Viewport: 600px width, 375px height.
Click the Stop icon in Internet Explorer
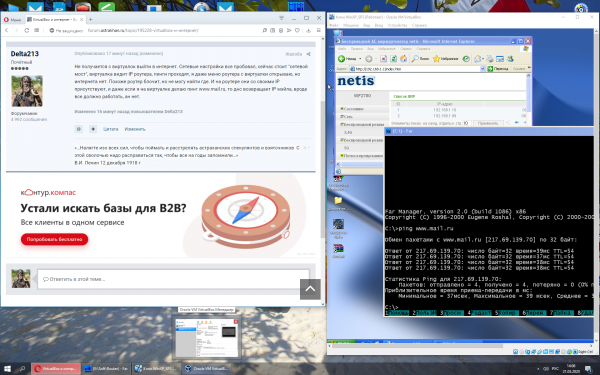(x=383, y=59)
